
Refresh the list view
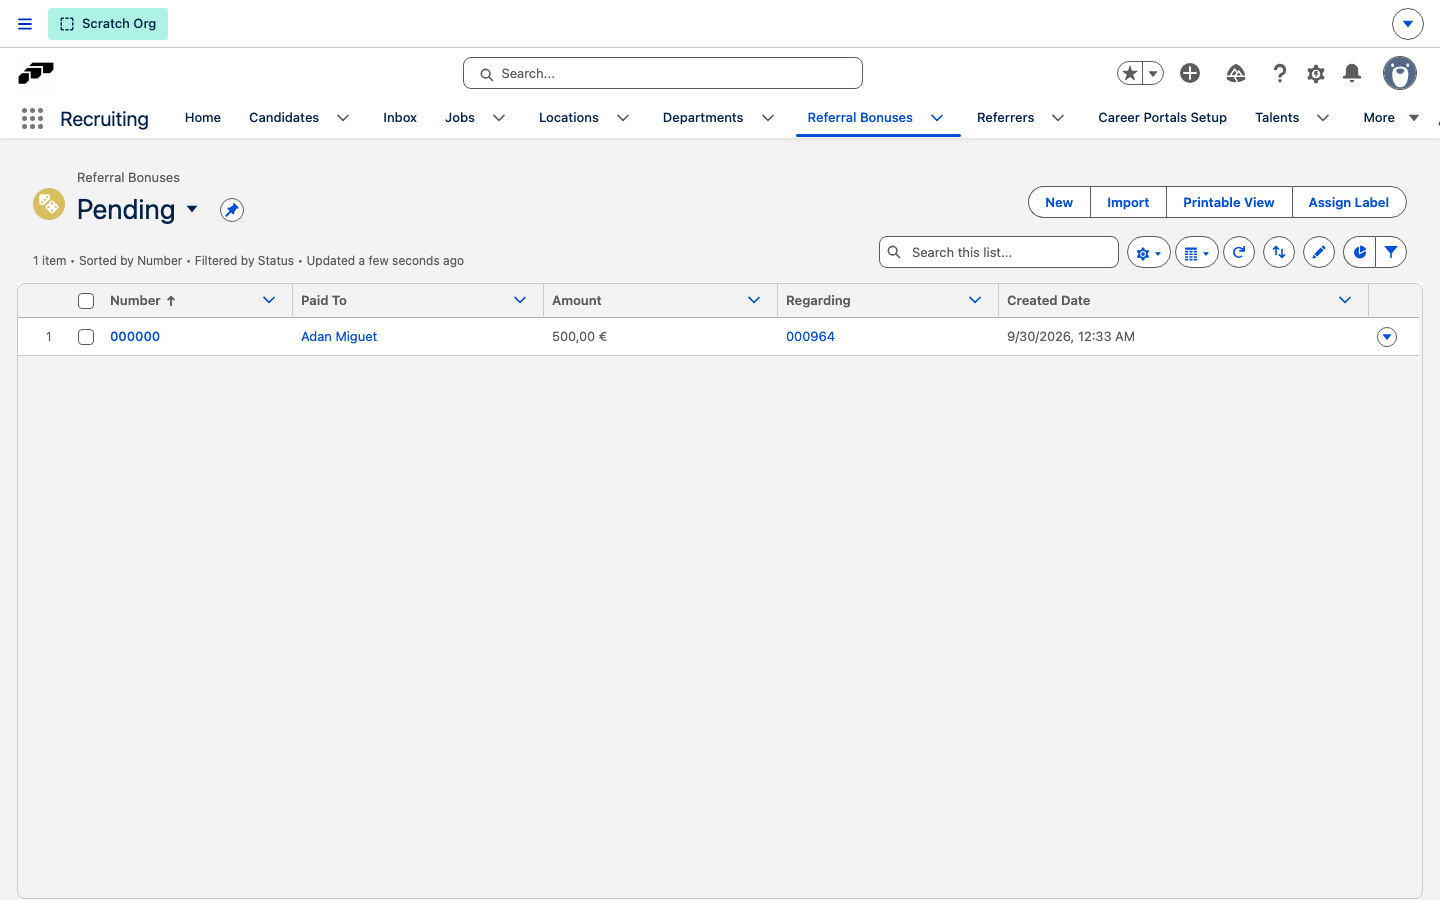[1239, 253]
